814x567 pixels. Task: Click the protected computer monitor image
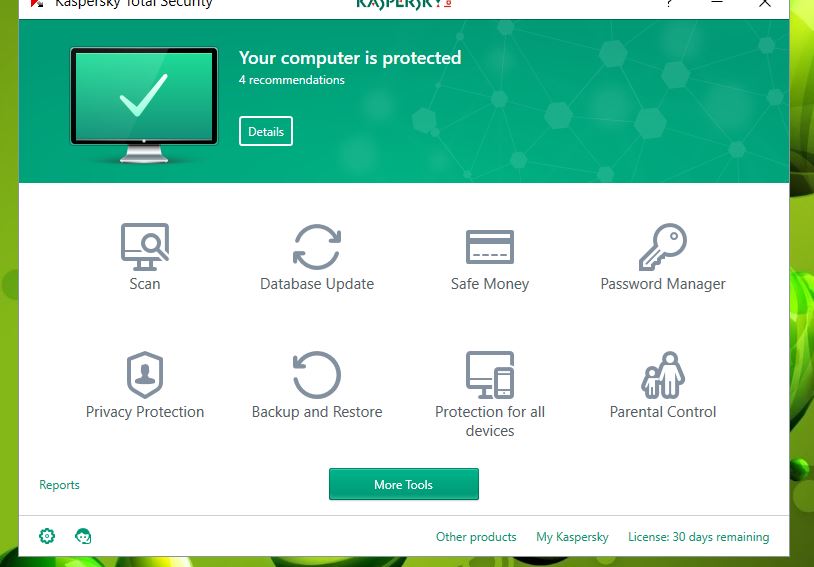coord(144,105)
